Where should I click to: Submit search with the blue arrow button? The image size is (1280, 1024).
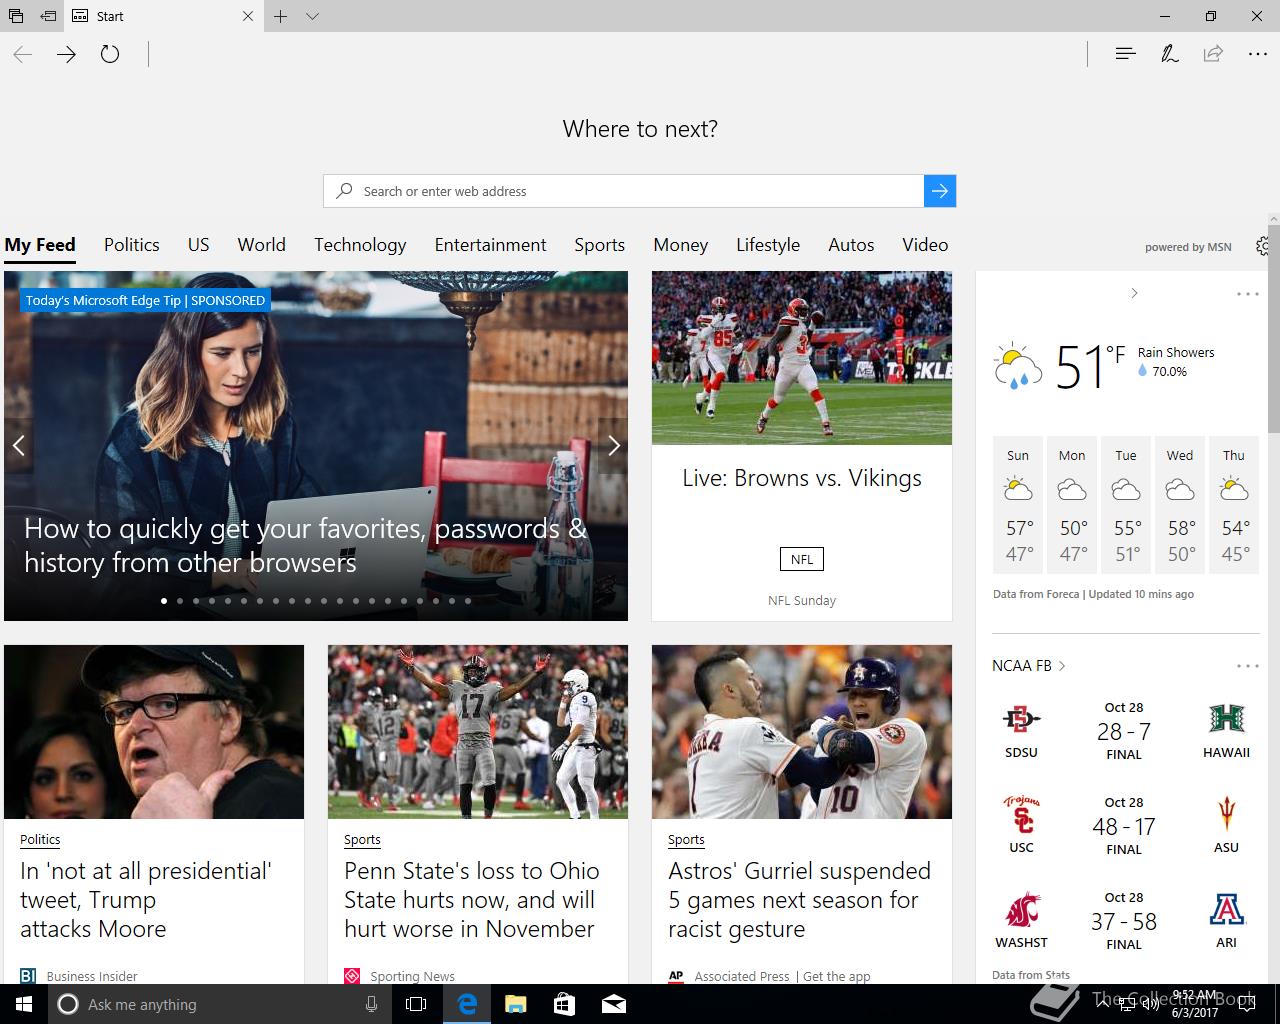coord(940,191)
